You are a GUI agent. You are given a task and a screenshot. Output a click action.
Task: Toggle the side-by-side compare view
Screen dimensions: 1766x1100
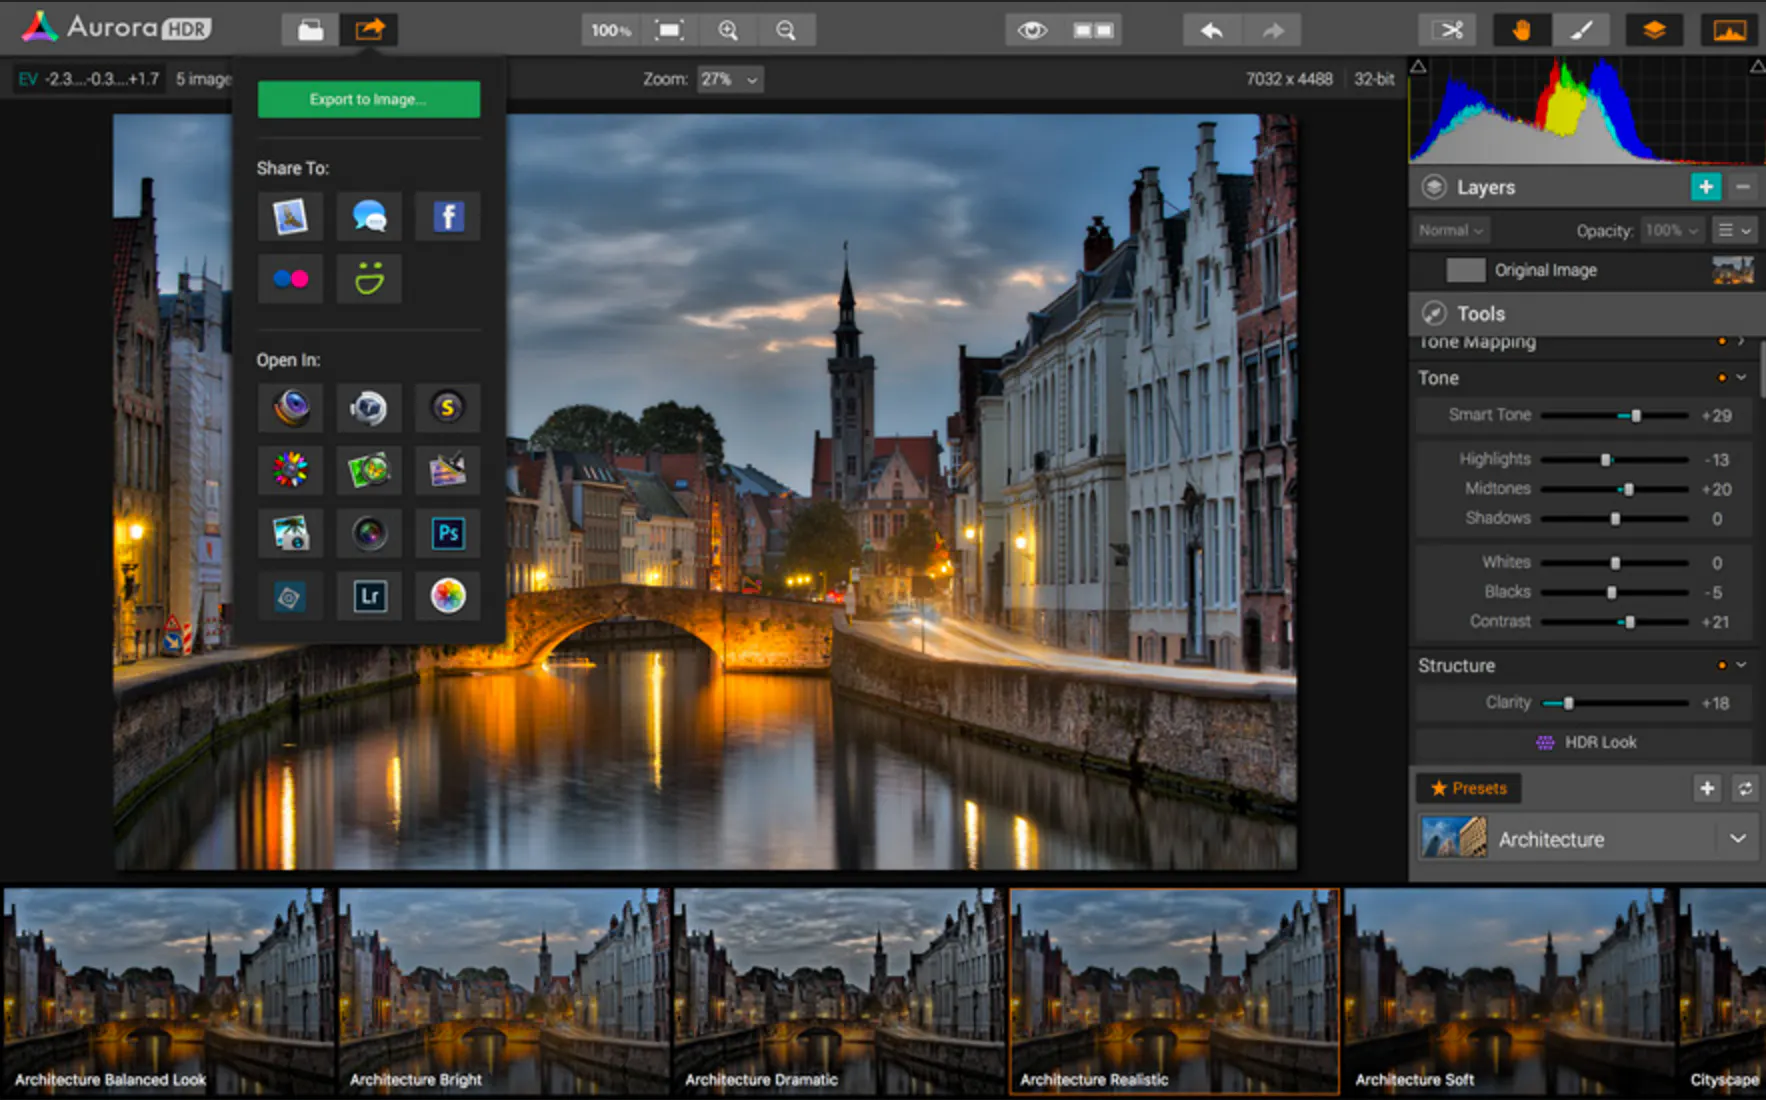1092,30
